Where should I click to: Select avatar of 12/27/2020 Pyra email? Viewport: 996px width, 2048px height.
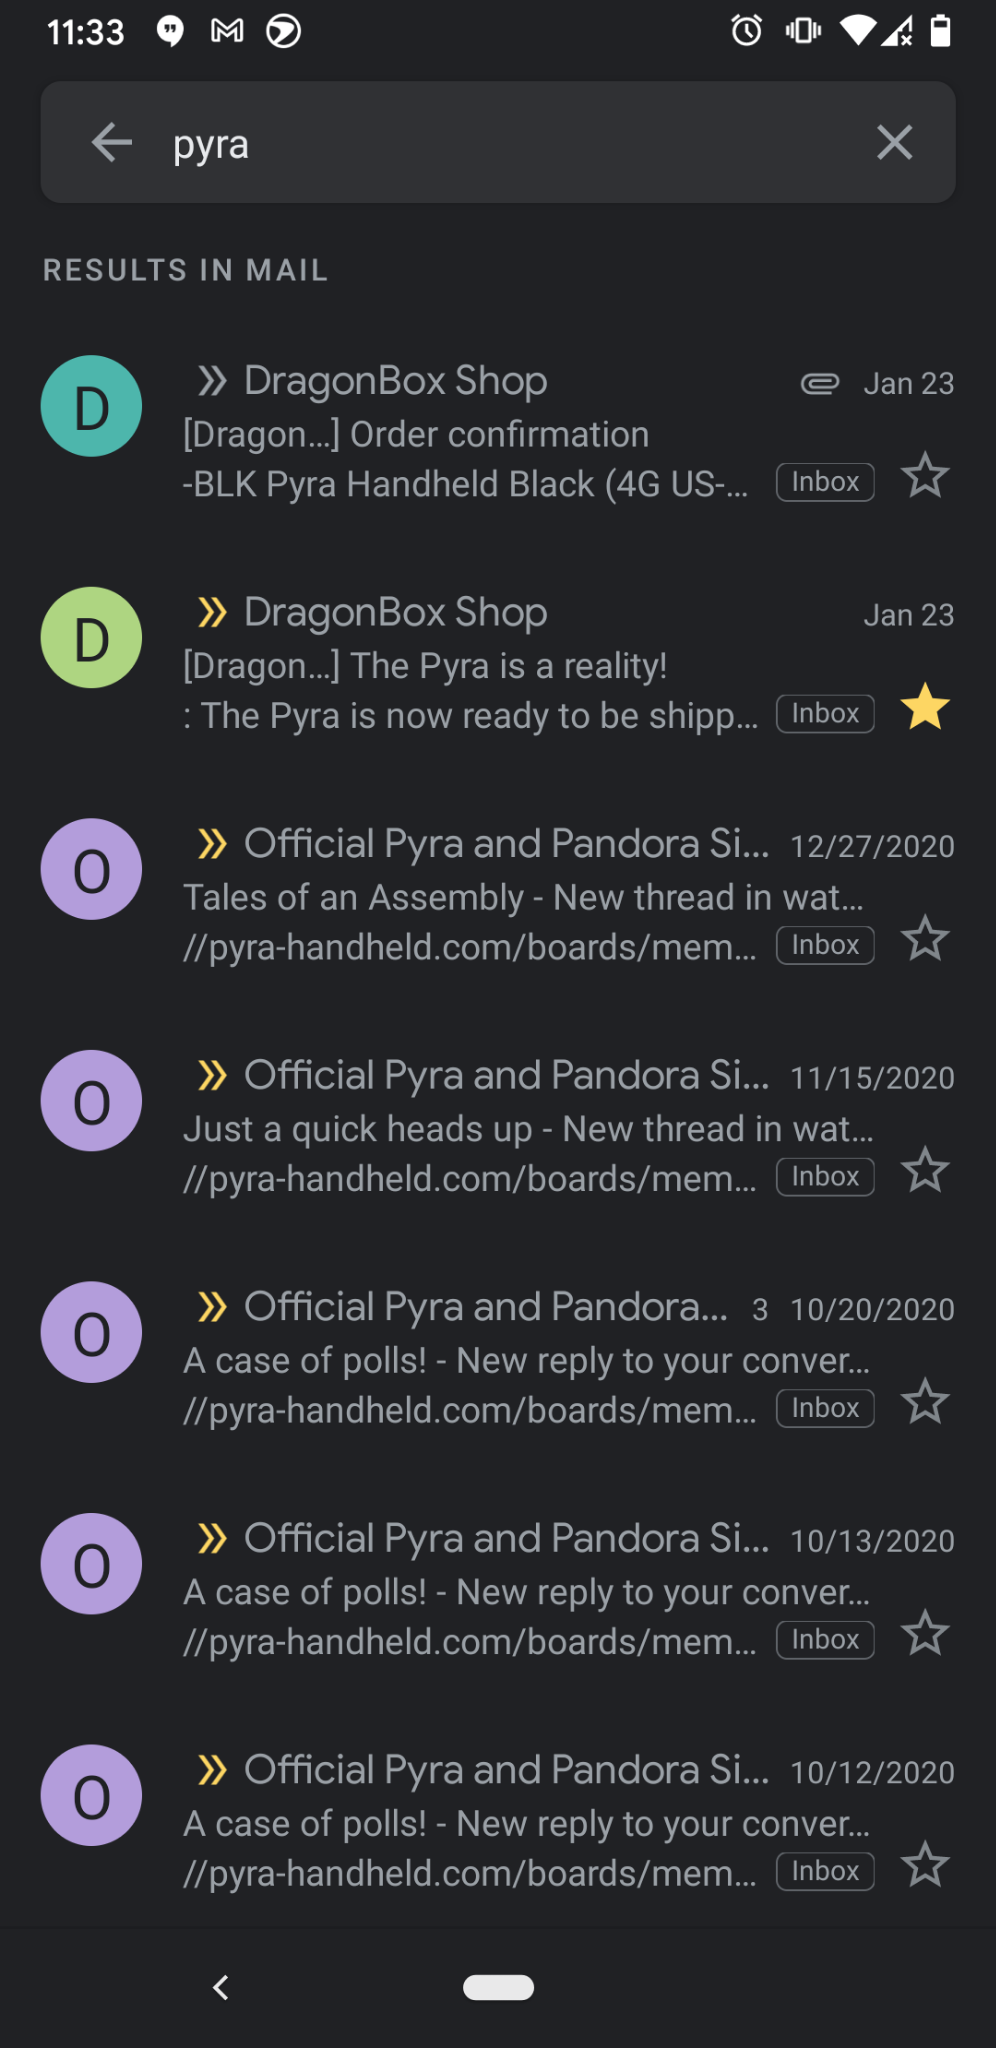(91, 870)
